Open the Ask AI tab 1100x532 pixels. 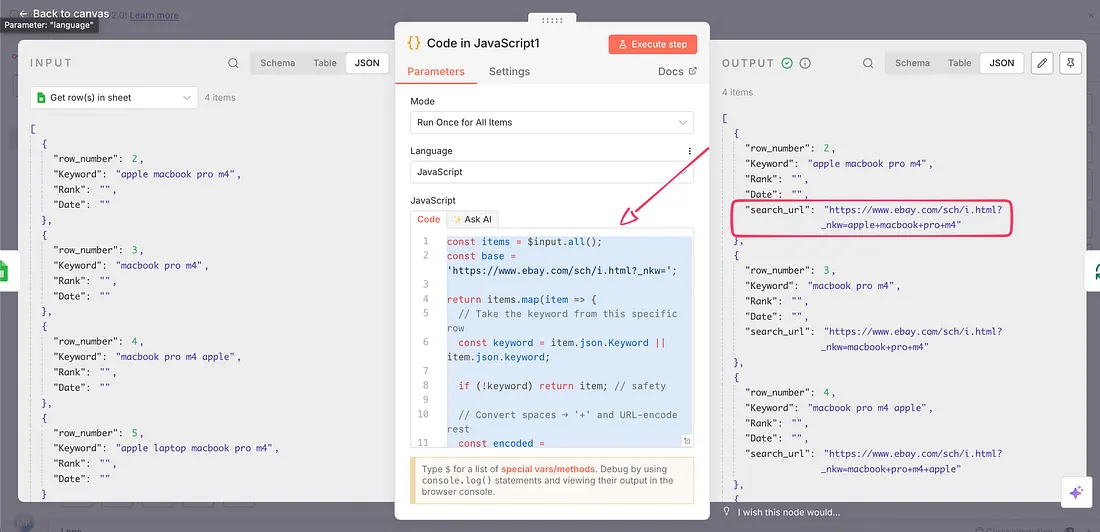[x=473, y=219]
